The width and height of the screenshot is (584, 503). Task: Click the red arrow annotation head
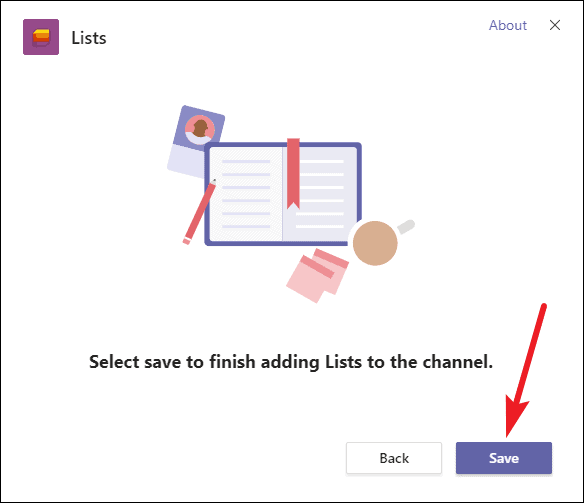(x=515, y=416)
